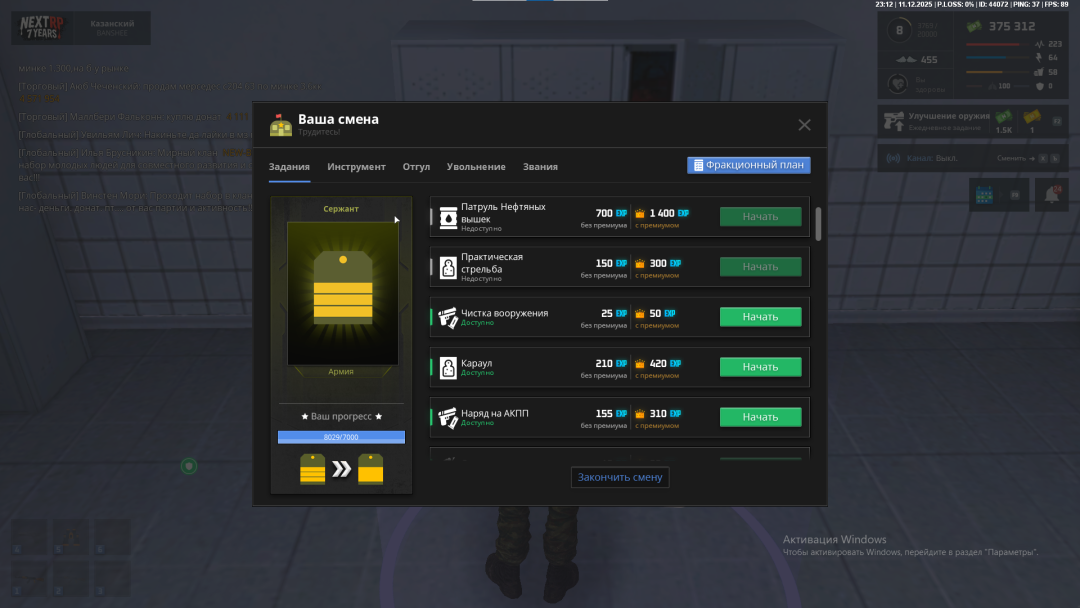This screenshot has height=608, width=1080.
Task: Open the Отгул tab
Action: (x=416, y=167)
